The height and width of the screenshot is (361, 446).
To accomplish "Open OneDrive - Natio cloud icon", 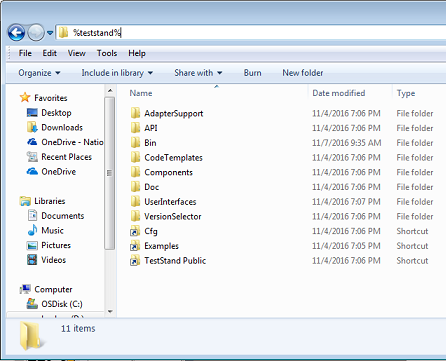I will click(32, 142).
